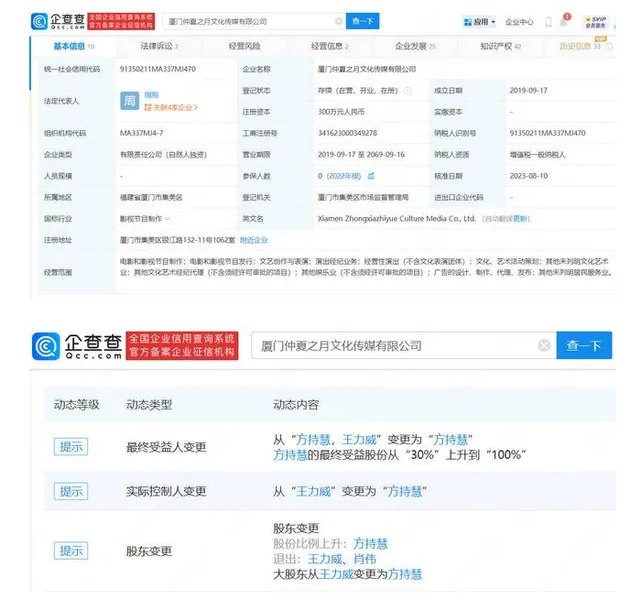Click 方持慧 at the end of 大股东 line

[x=405, y=574]
